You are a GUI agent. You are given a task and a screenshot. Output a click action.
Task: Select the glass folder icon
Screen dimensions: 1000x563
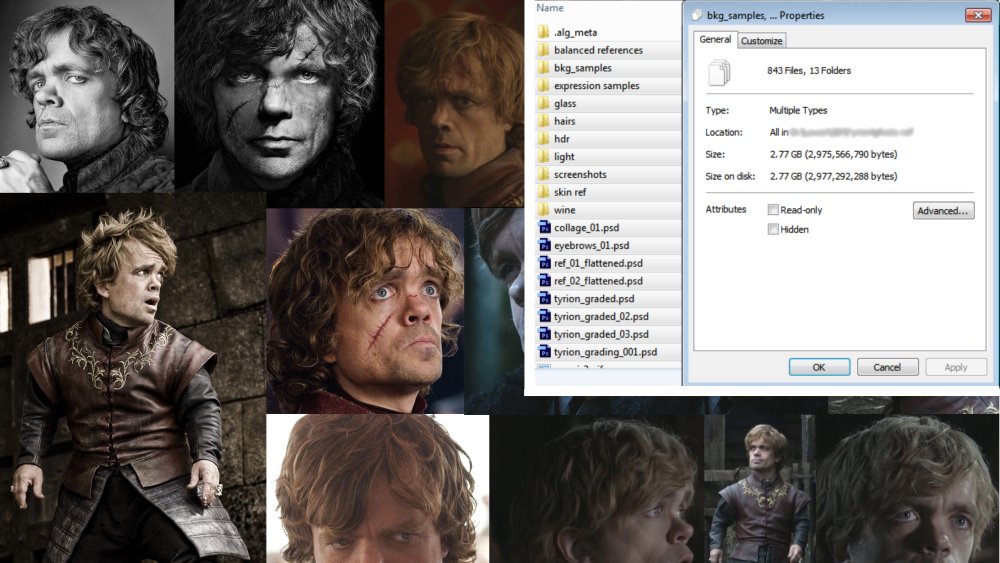point(543,103)
